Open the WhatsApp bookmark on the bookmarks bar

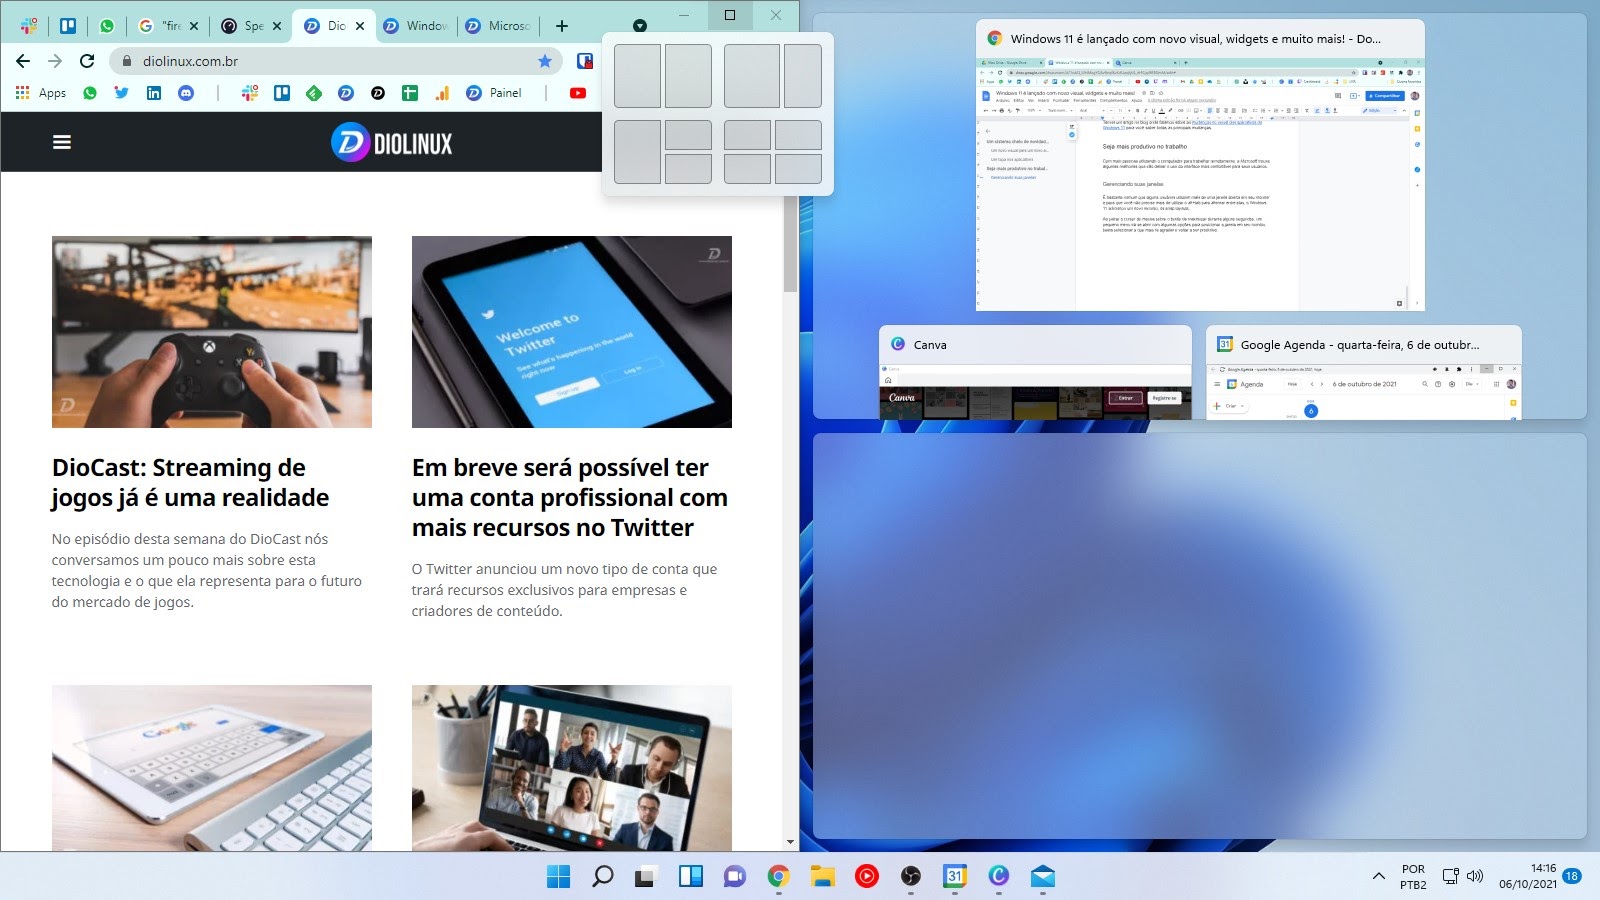tap(90, 92)
